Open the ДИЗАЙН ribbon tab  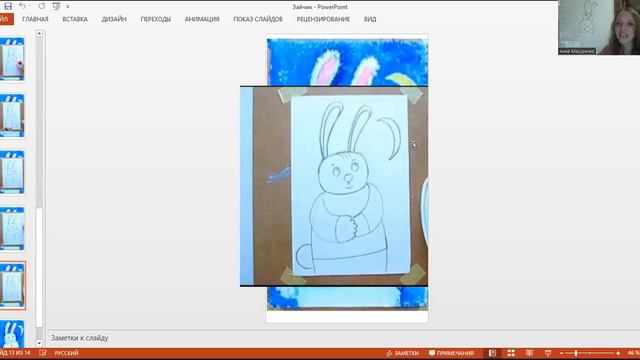click(x=114, y=19)
